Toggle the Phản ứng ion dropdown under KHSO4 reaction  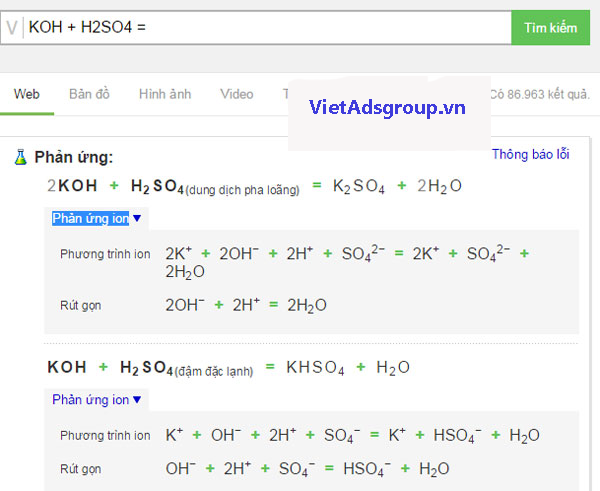click(x=97, y=399)
